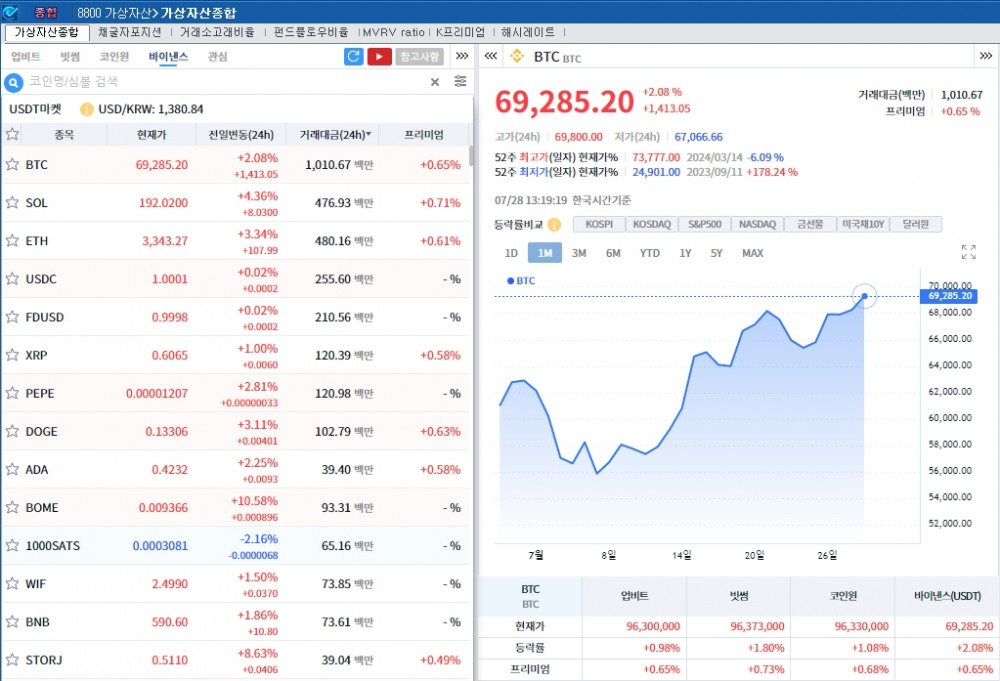This screenshot has height=681, width=1000.
Task: Open search filter options icon beside the X
Action: tap(459, 81)
